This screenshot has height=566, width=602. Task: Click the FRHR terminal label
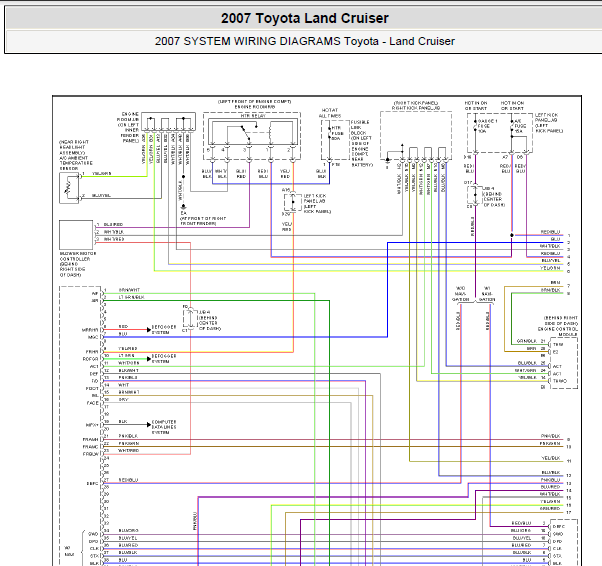pyautogui.click(x=92, y=352)
